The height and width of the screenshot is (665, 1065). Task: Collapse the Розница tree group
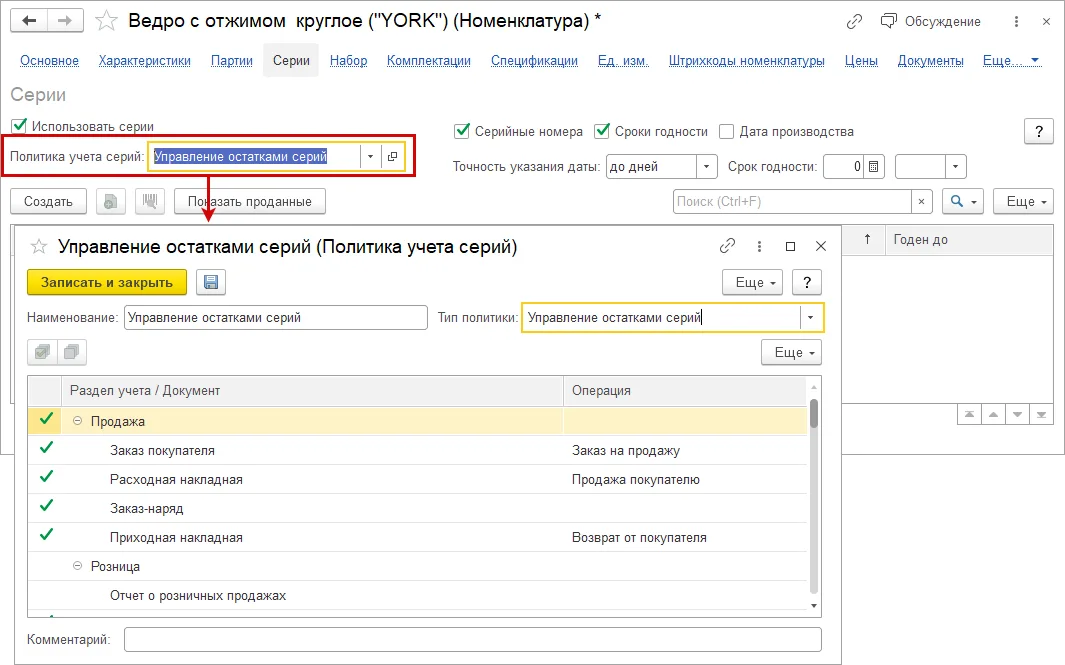click(77, 566)
